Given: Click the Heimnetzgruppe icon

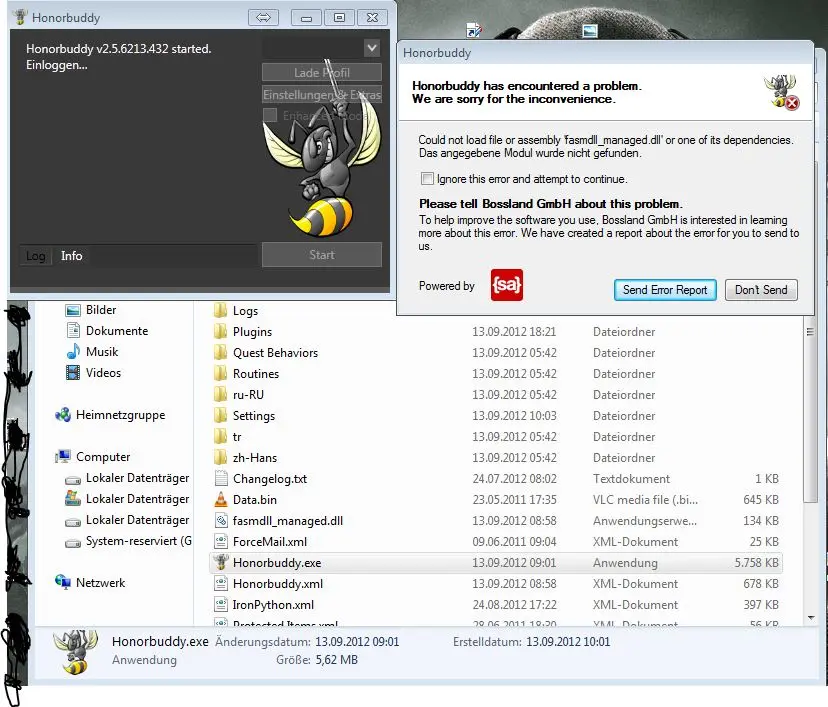Looking at the screenshot, I should point(63,415).
